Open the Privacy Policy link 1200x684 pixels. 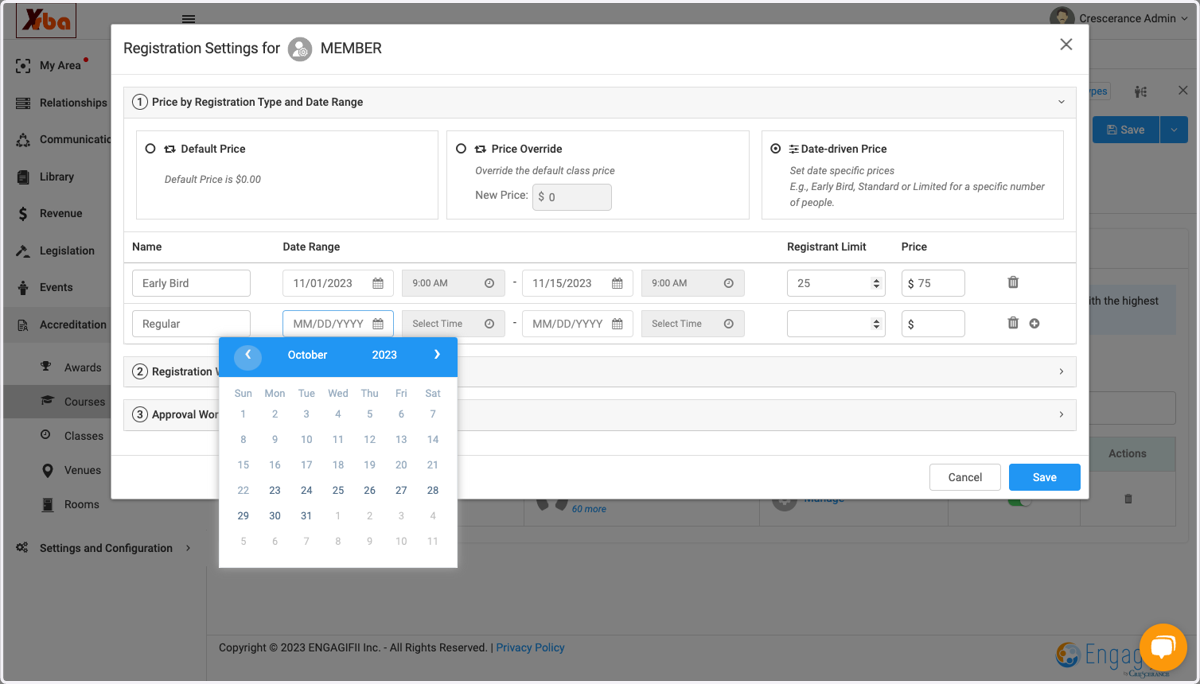[x=530, y=648]
